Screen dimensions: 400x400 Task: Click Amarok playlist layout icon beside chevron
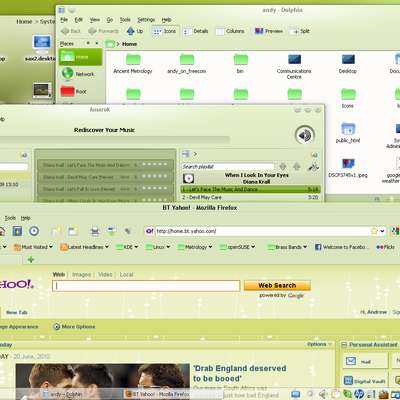point(186,154)
